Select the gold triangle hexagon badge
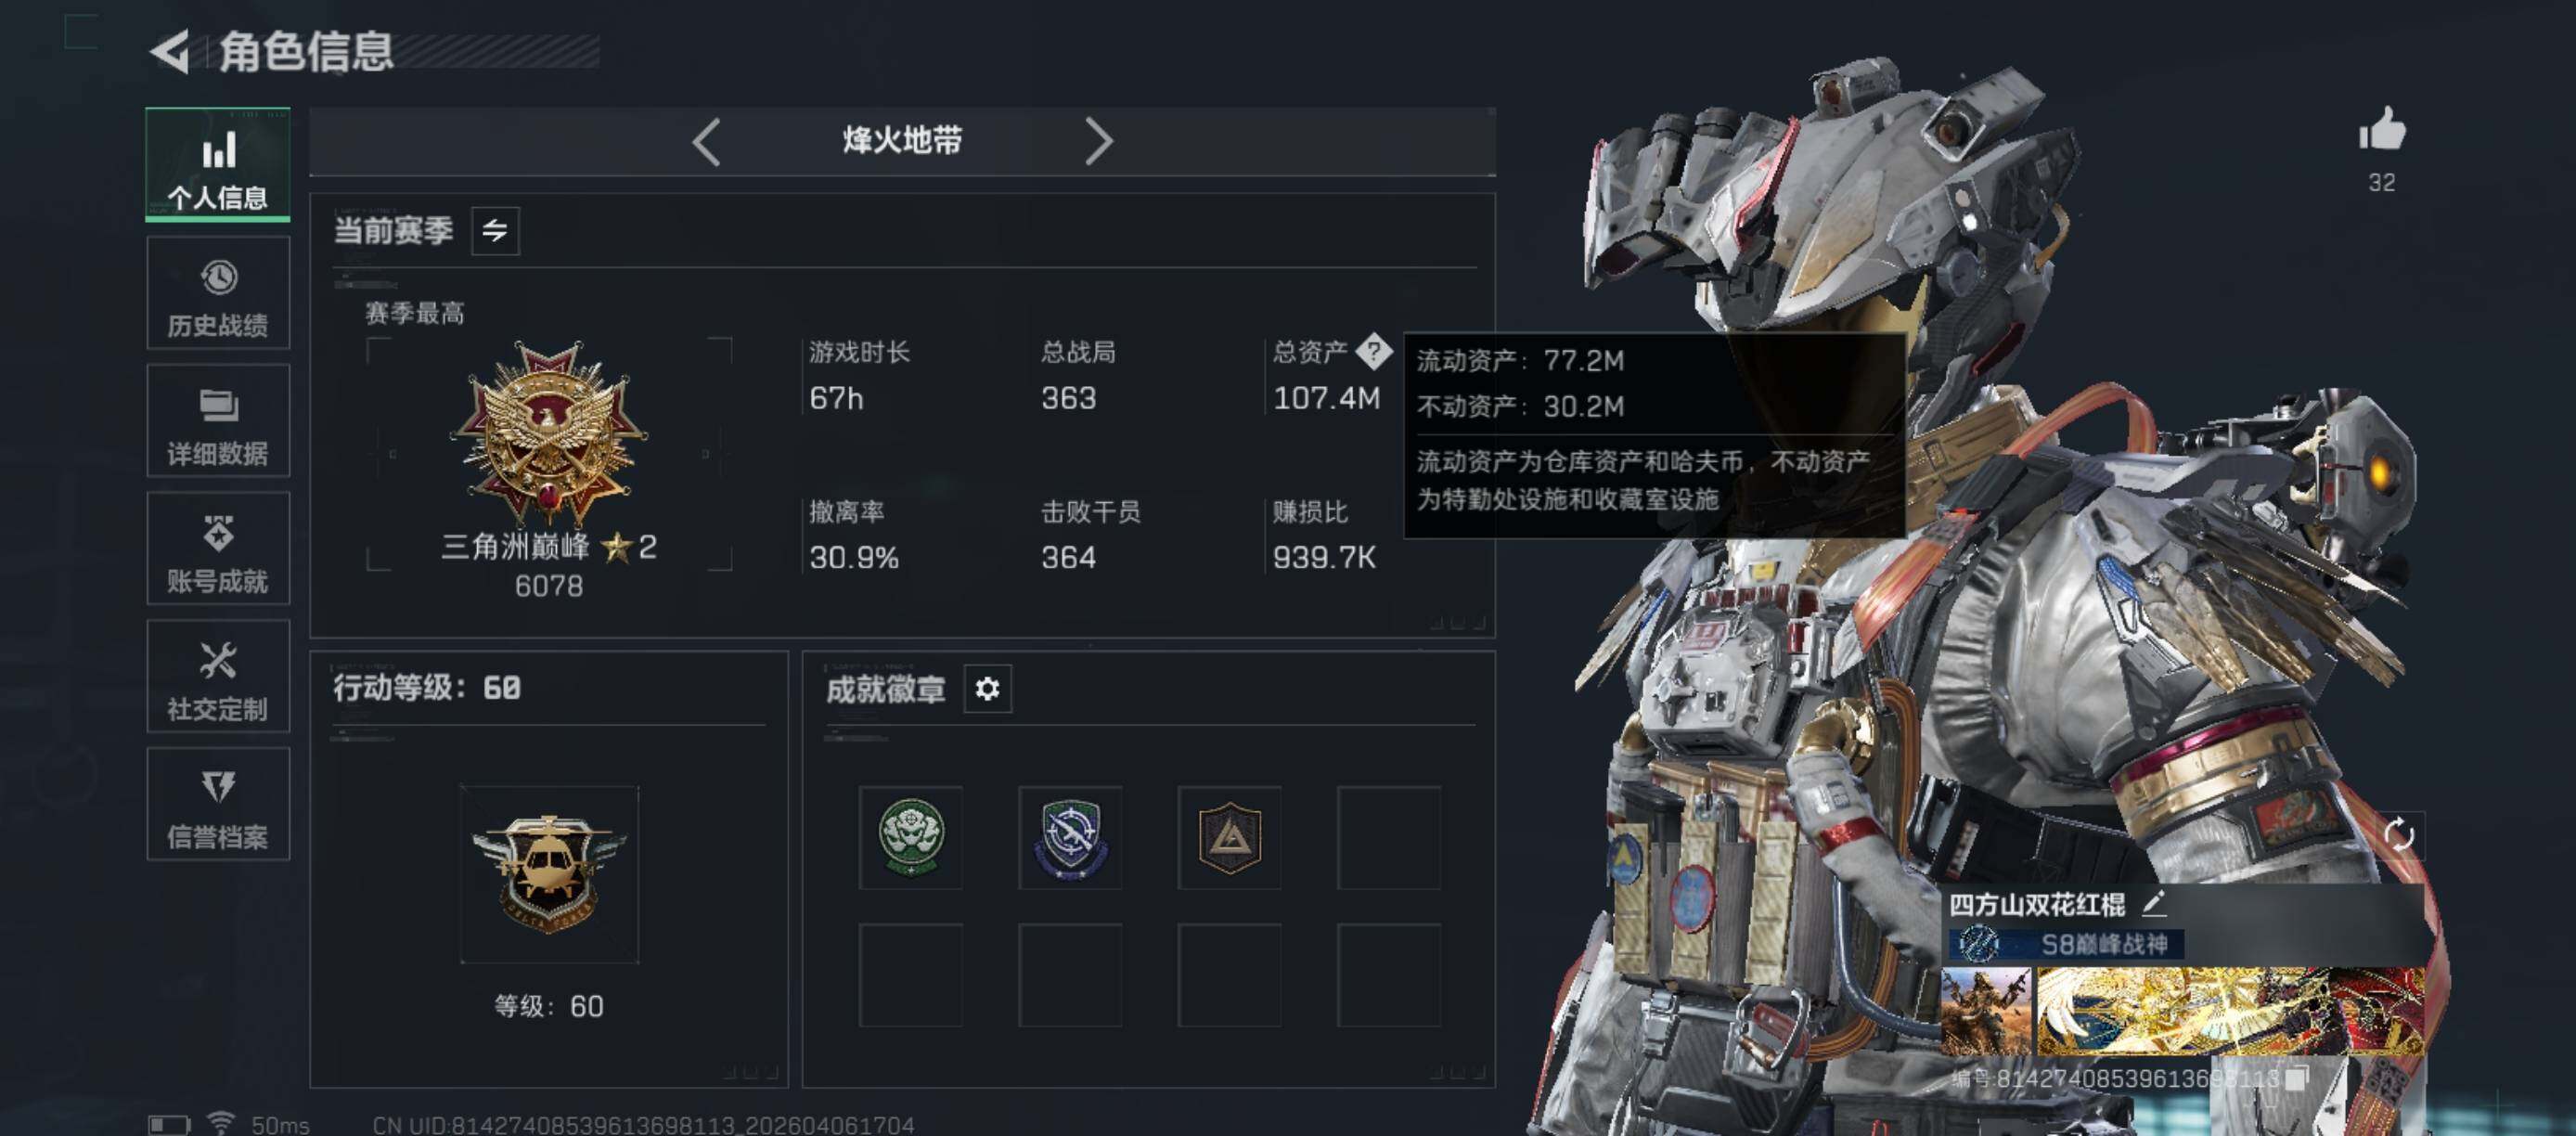2576x1136 pixels. tap(1229, 837)
